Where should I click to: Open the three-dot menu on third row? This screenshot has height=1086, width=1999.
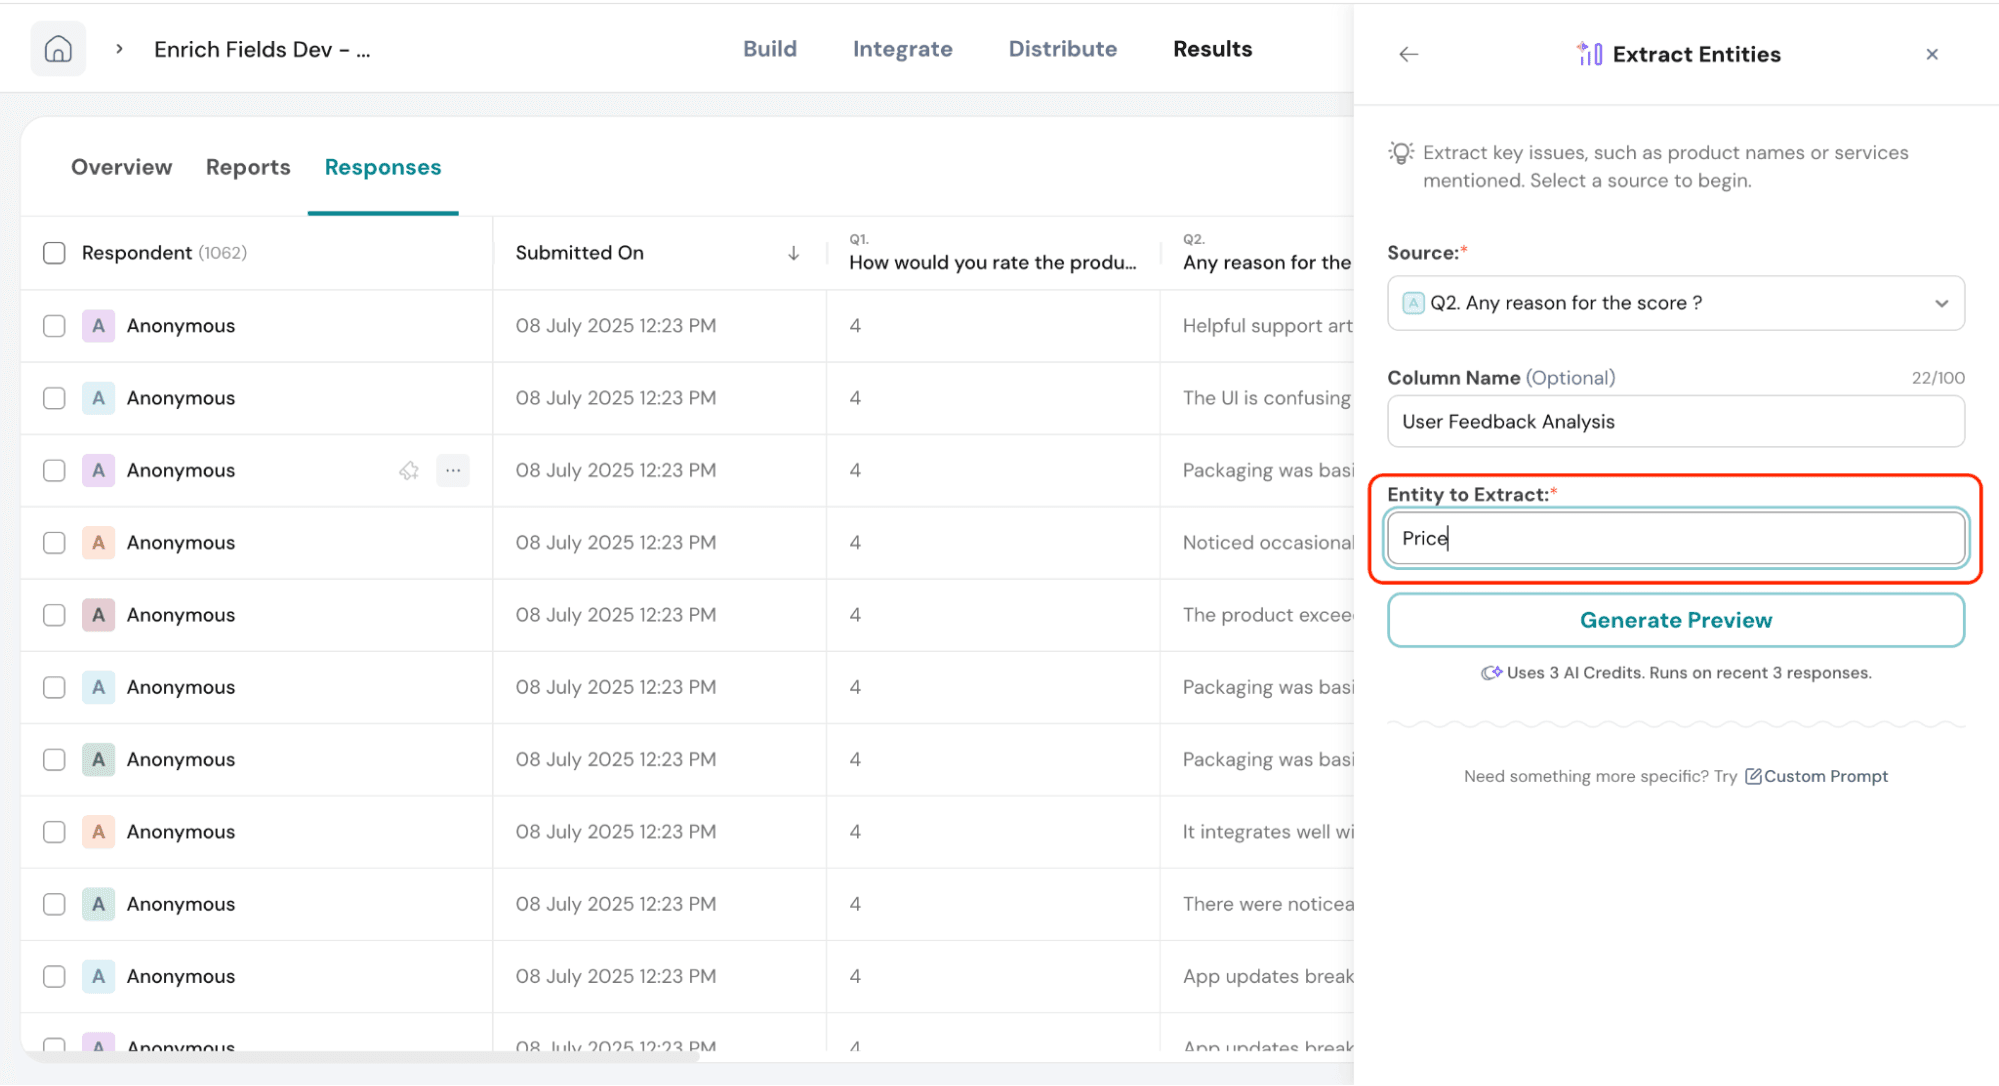pyautogui.click(x=453, y=470)
